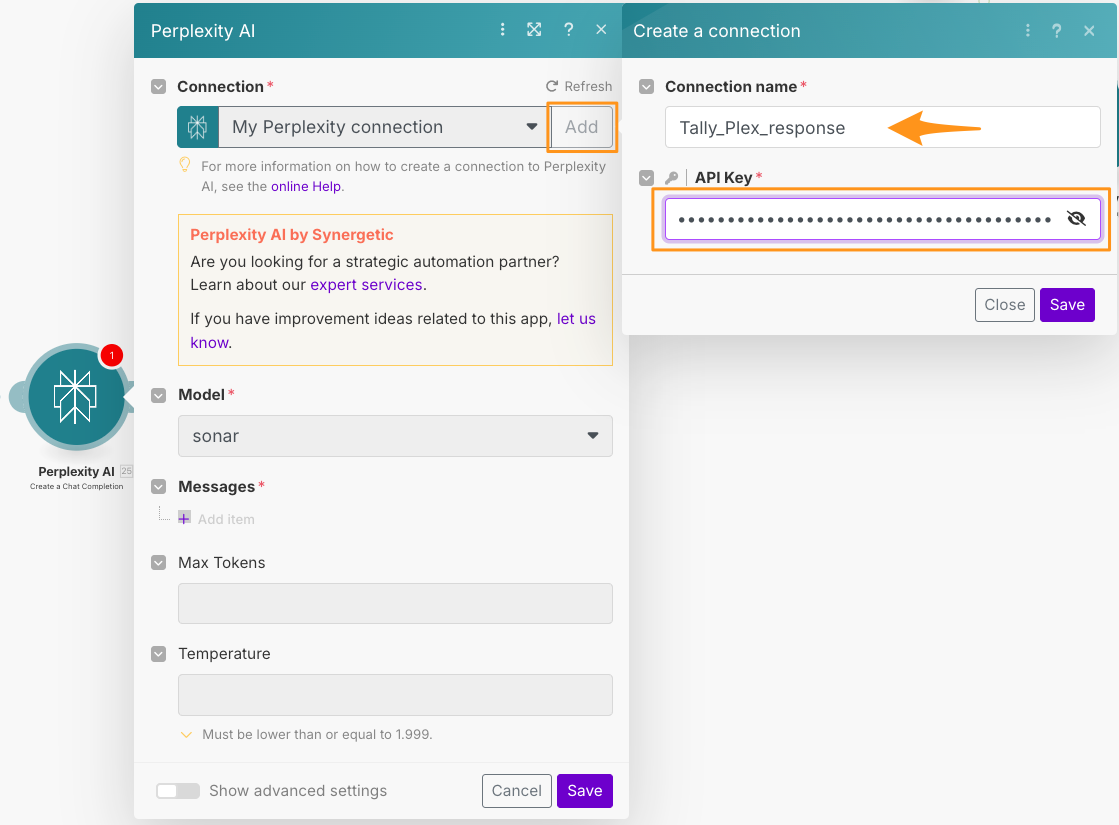Screen dimensions: 1119x825
Task: Close the Perplexity AI panel
Action: click(x=601, y=29)
